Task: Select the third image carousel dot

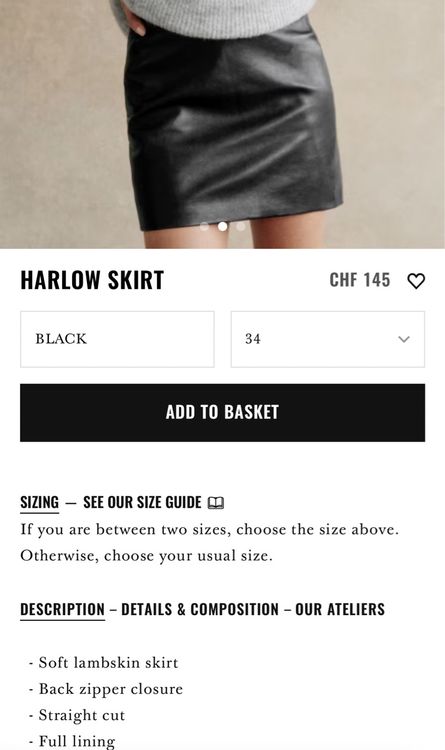Action: (x=241, y=226)
